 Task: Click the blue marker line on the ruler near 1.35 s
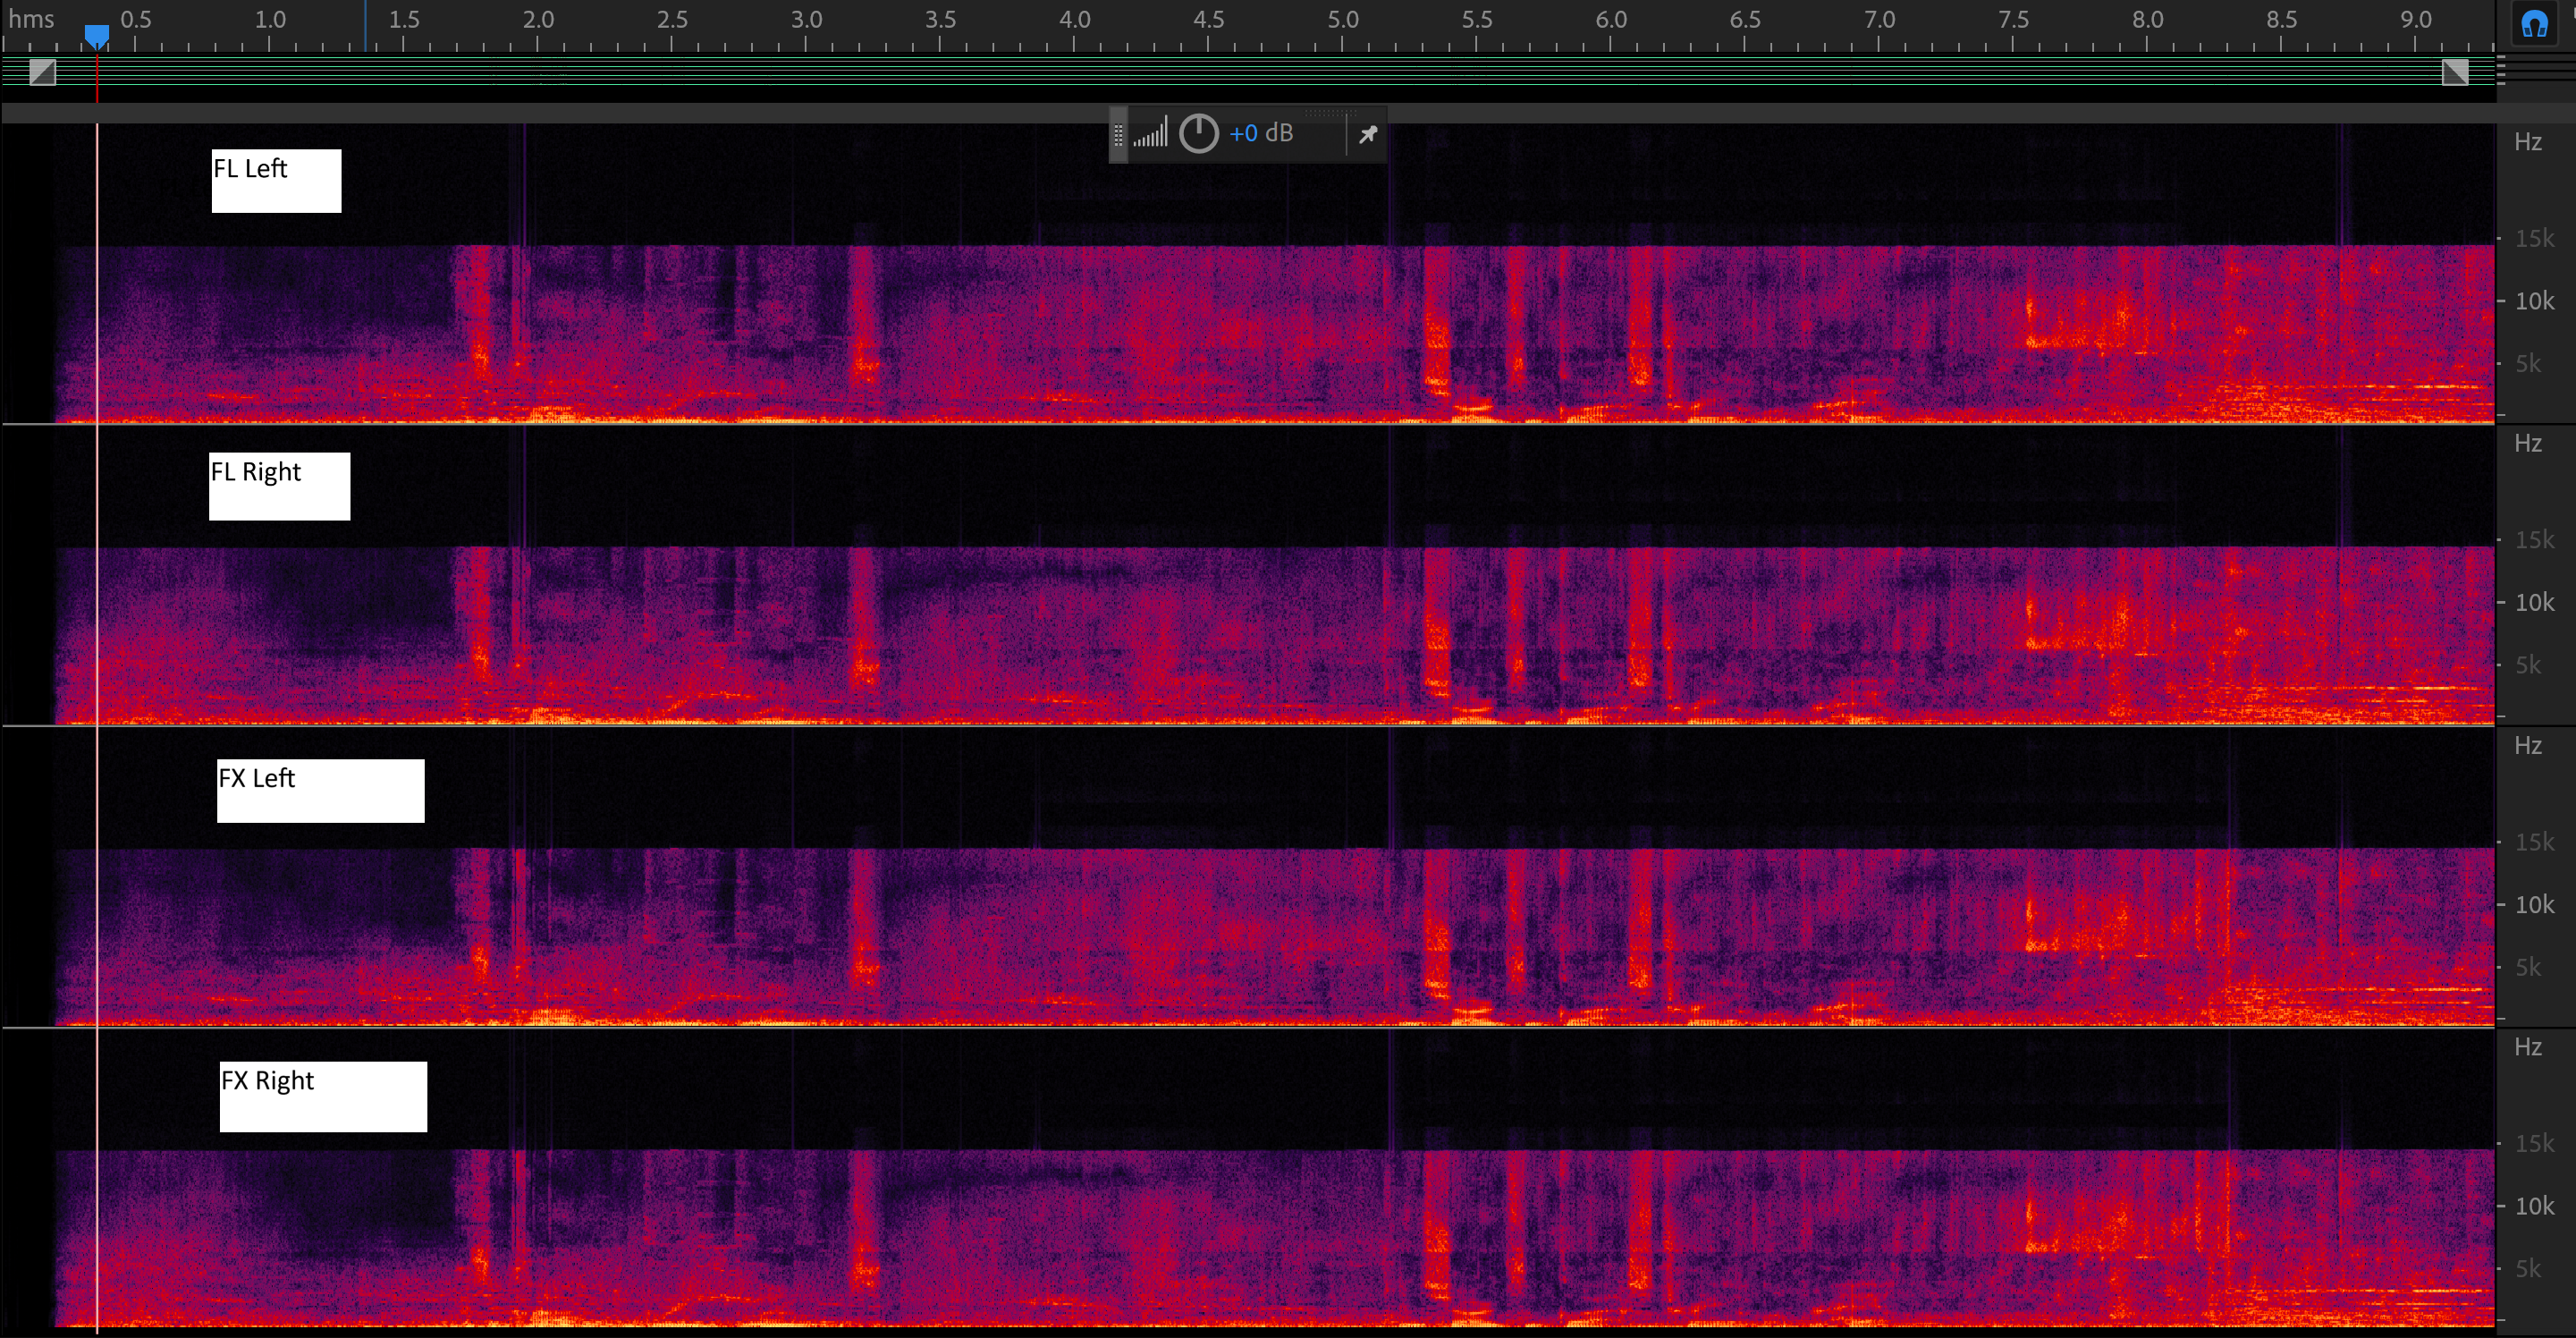365,26
